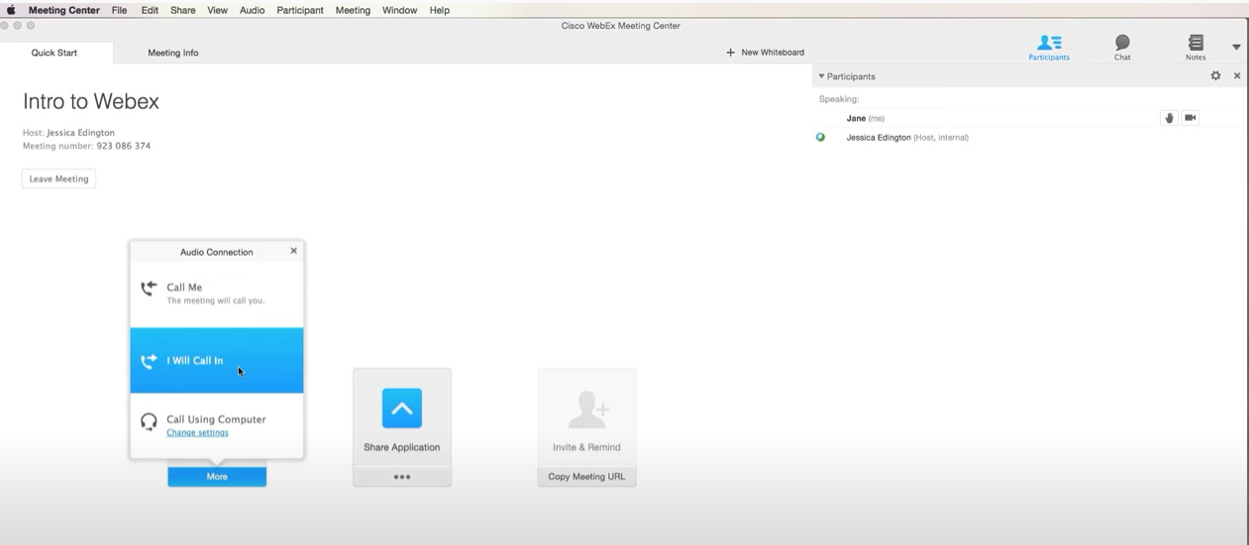Open the Apple menu
This screenshot has width=1249, height=545.
pyautogui.click(x=11, y=10)
